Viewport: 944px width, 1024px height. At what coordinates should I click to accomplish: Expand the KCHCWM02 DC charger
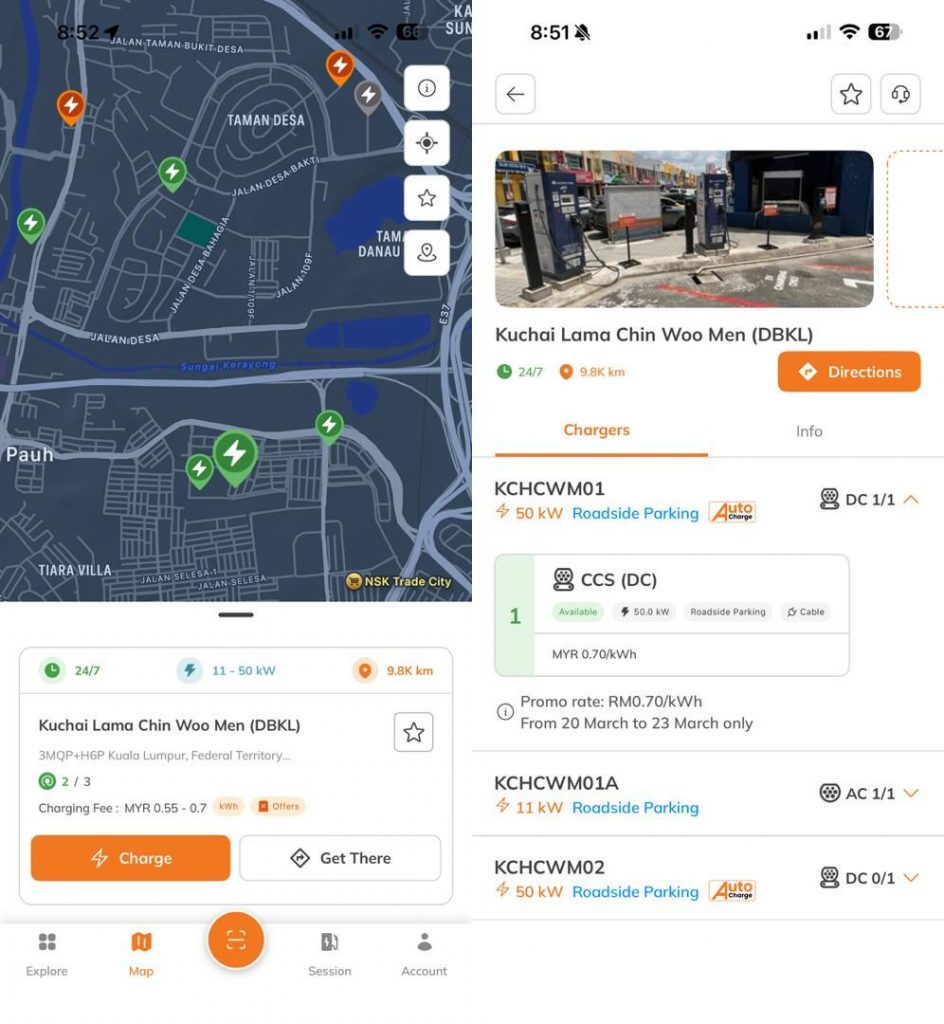coord(910,877)
